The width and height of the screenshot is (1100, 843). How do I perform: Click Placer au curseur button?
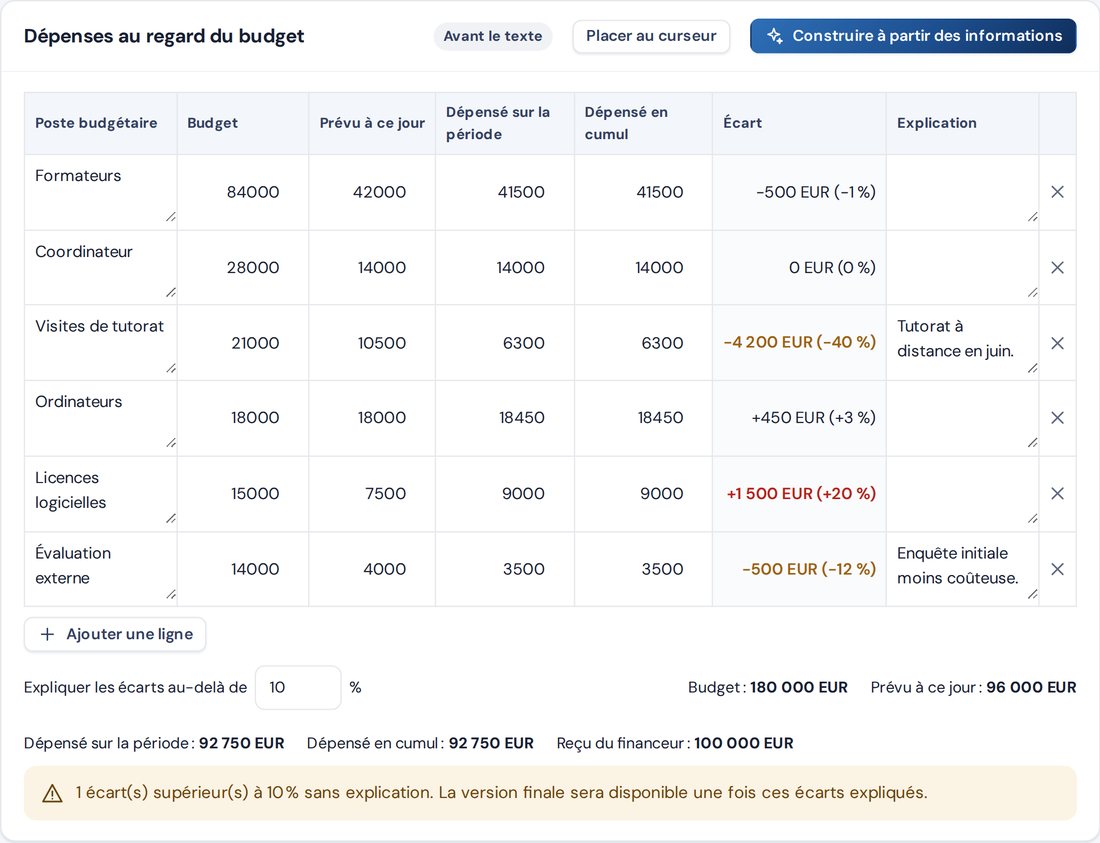[651, 36]
